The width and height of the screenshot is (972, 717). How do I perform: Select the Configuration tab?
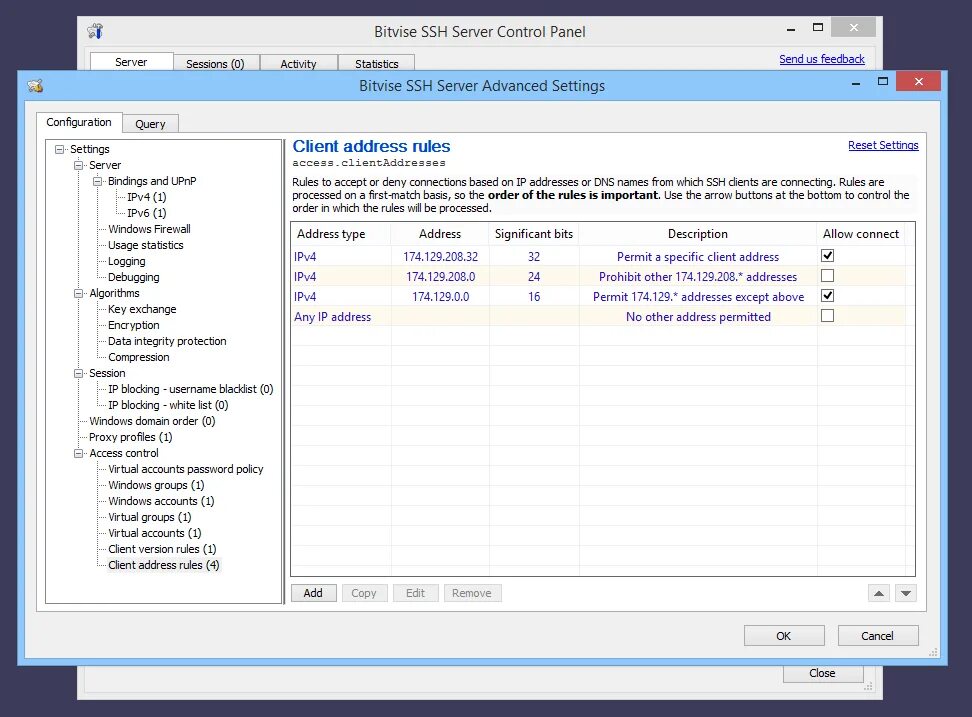79,122
